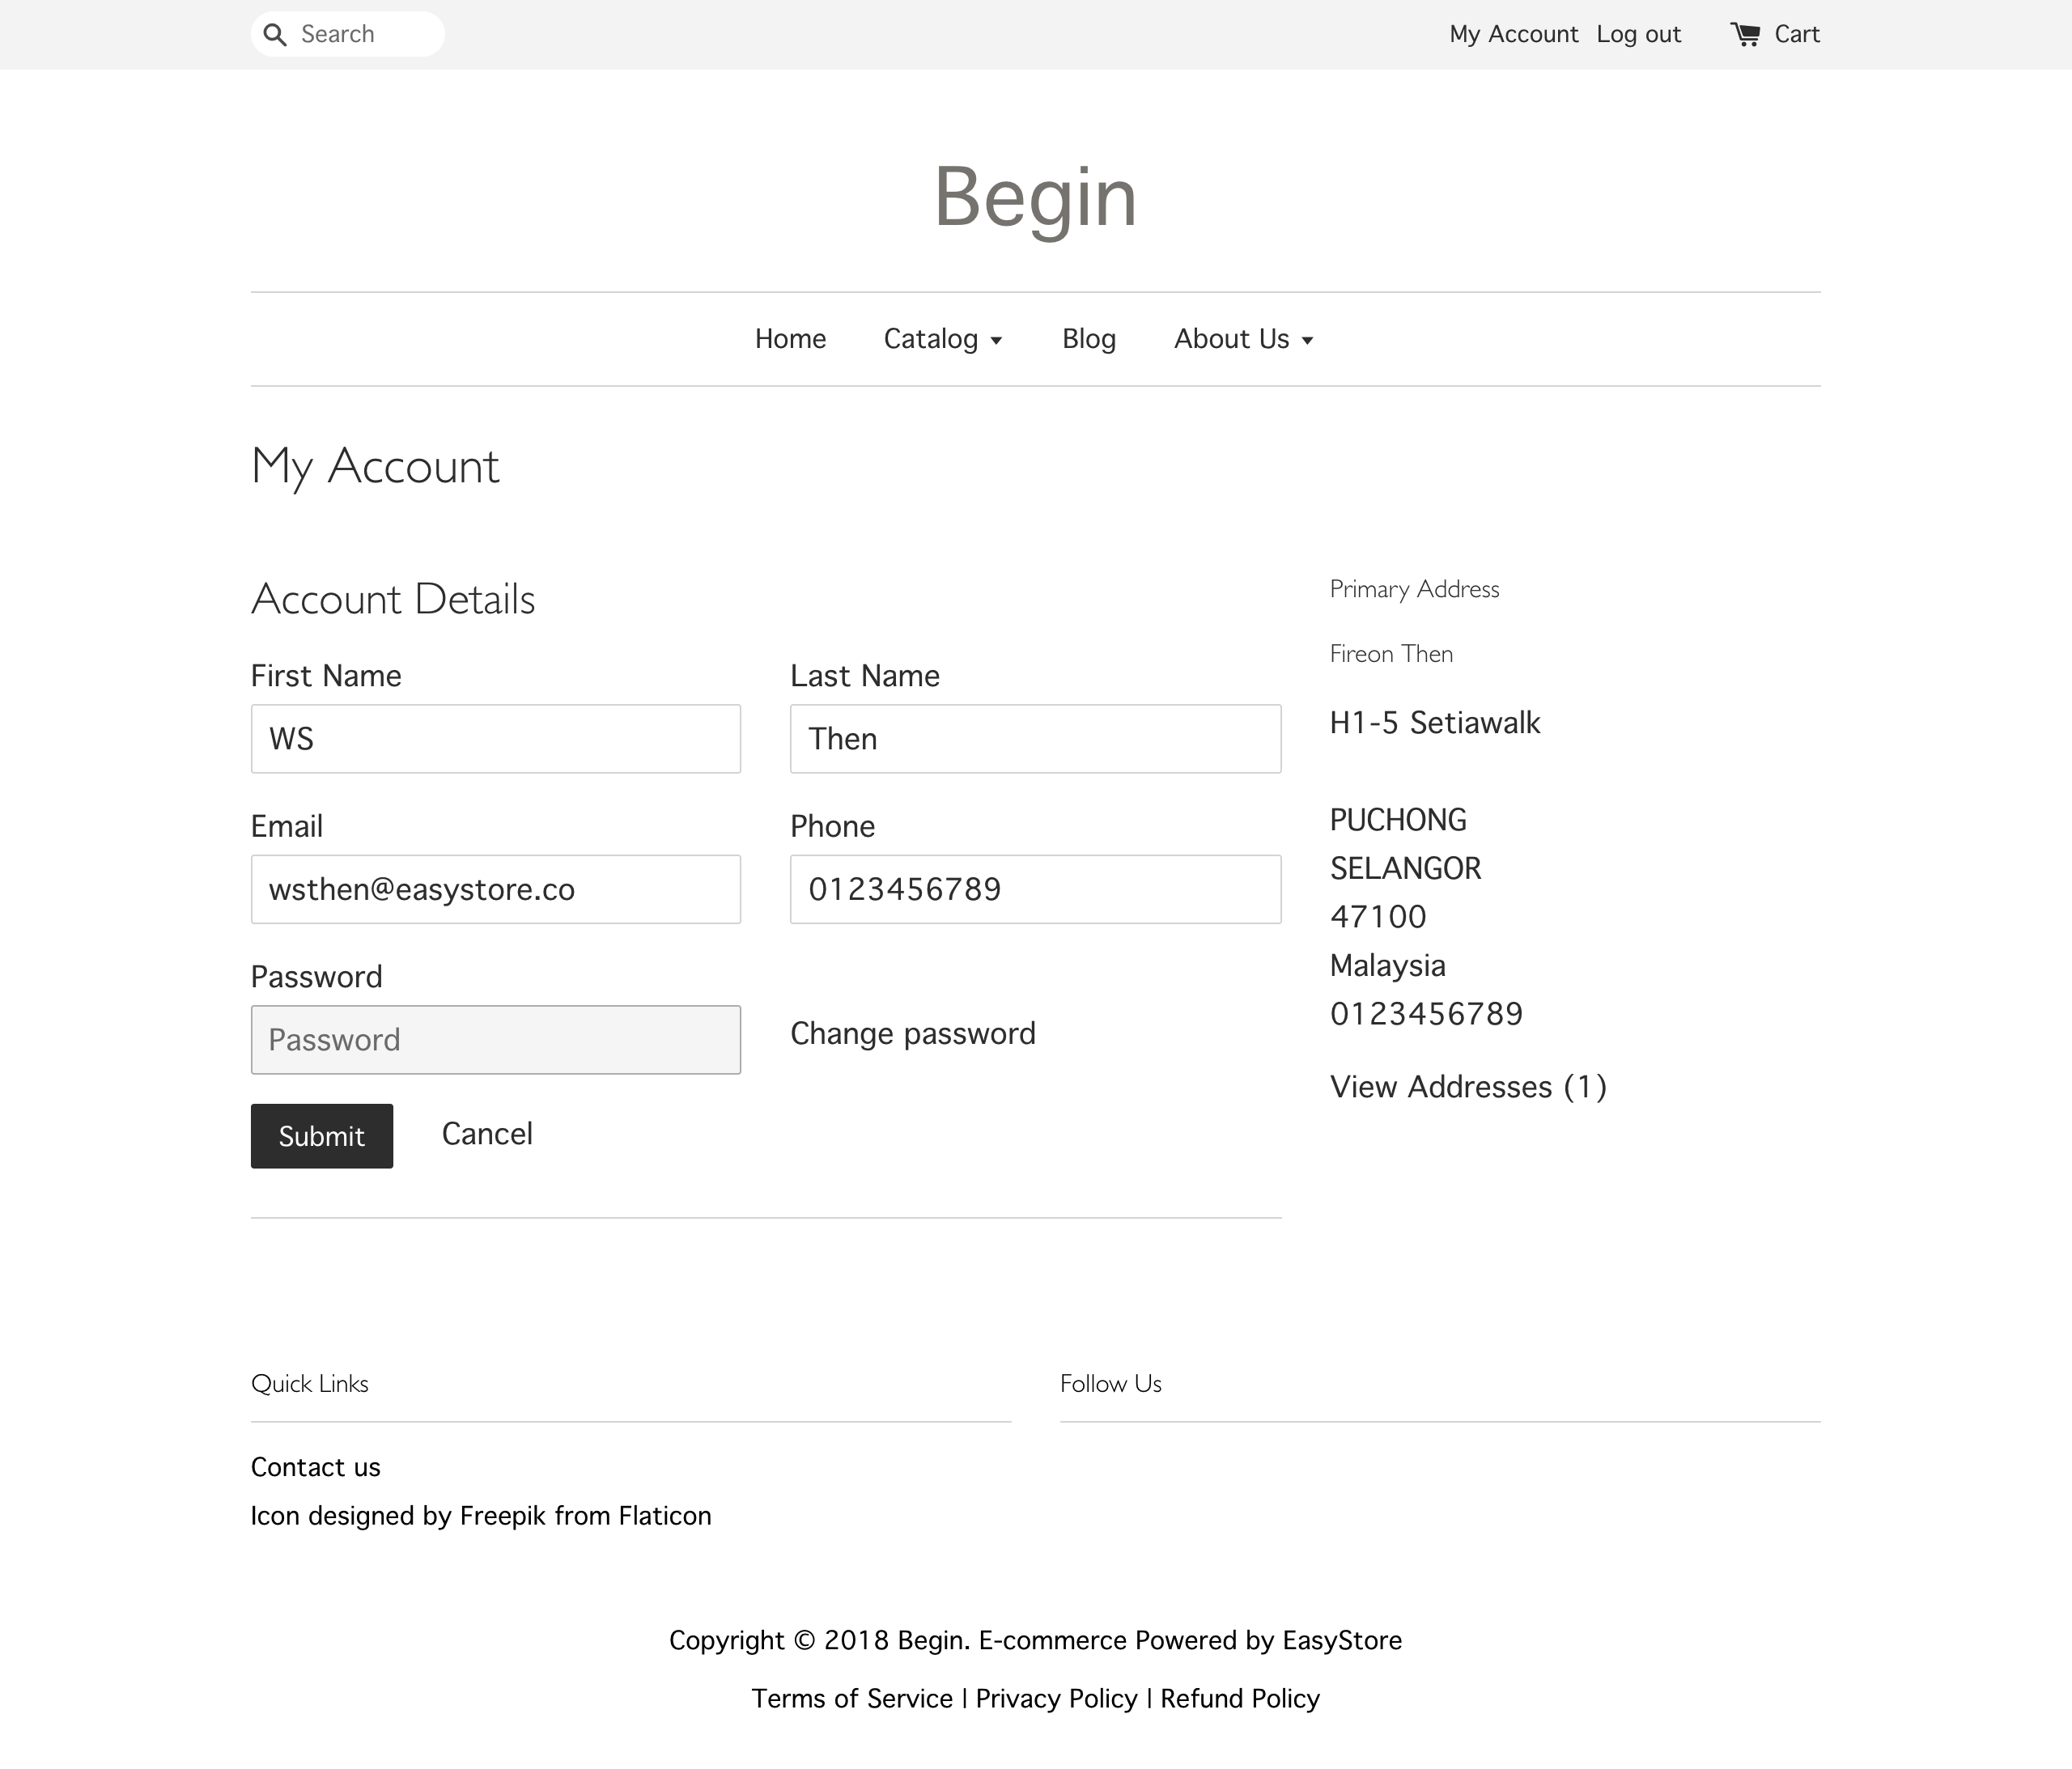Select the Primary Address heading
2072x1769 pixels.
click(x=1414, y=589)
